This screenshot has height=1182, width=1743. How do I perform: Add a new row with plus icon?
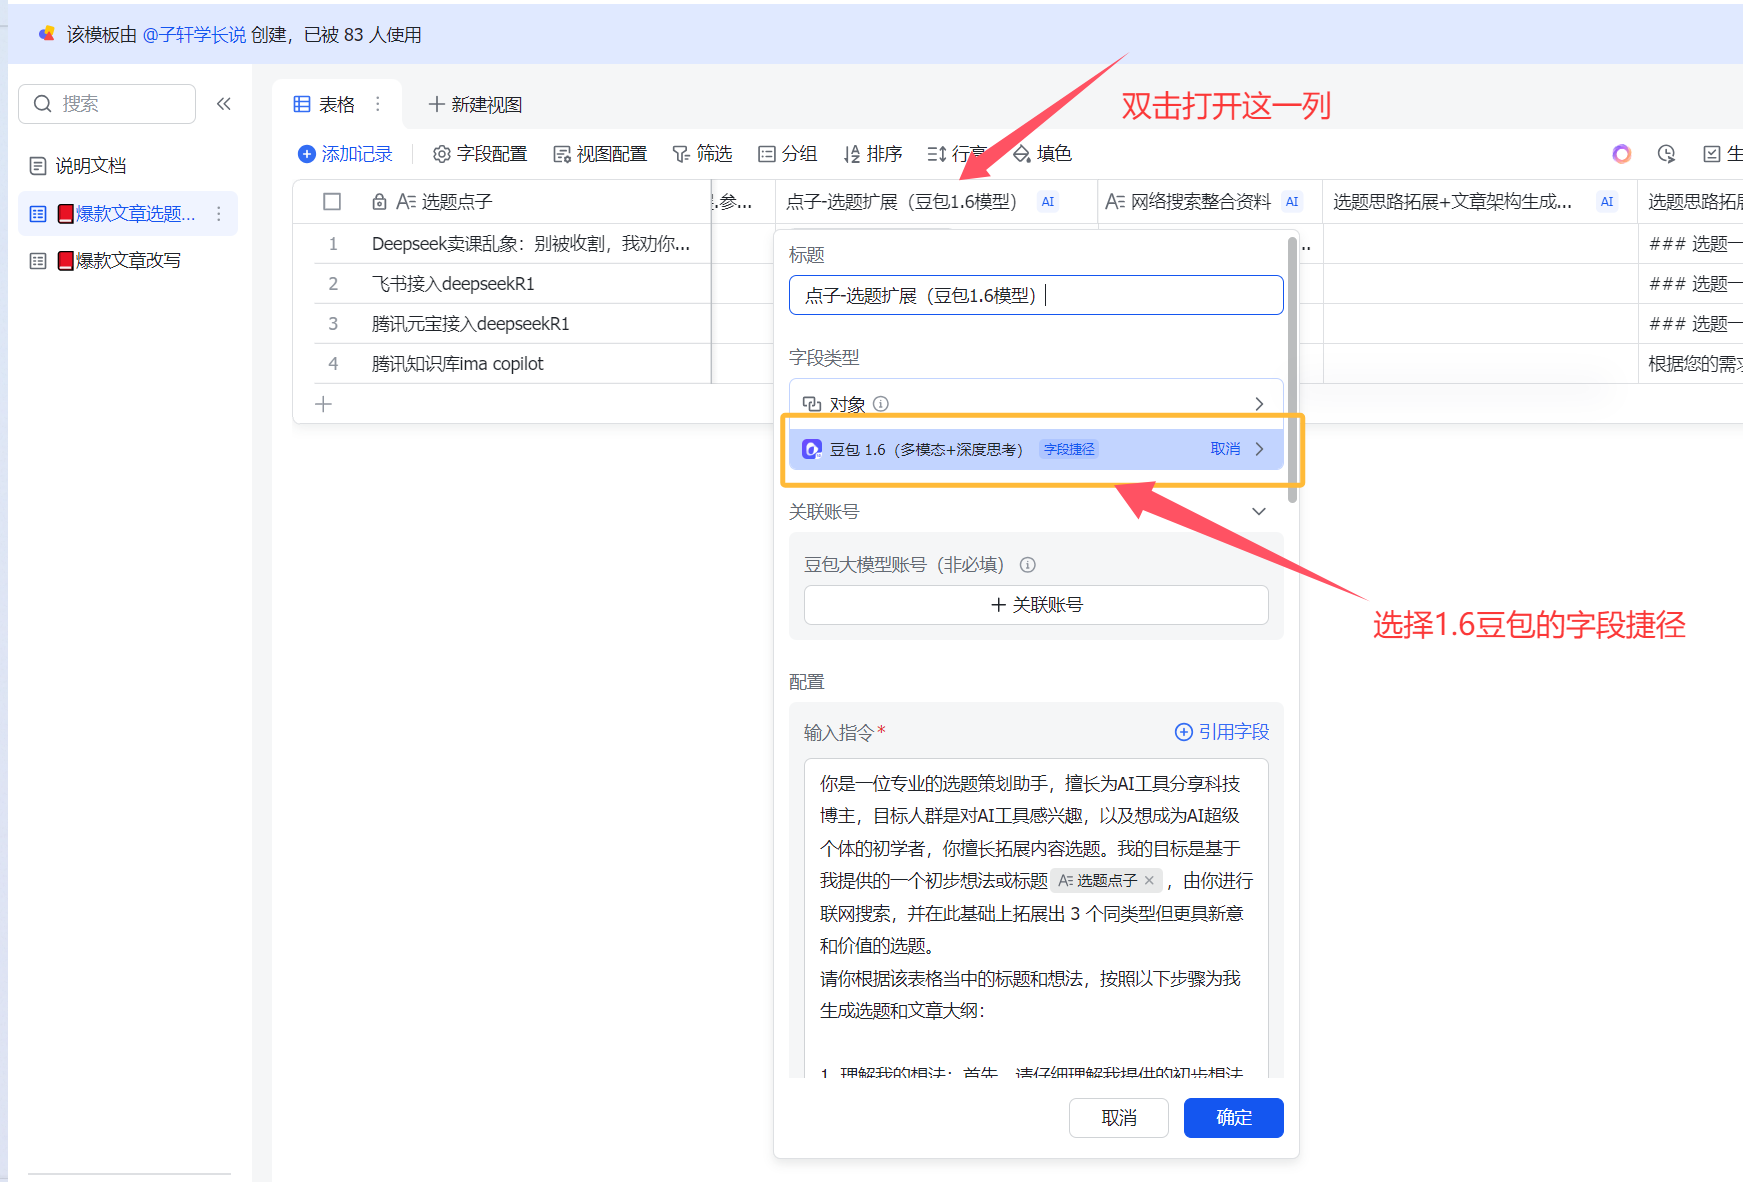coord(323,404)
